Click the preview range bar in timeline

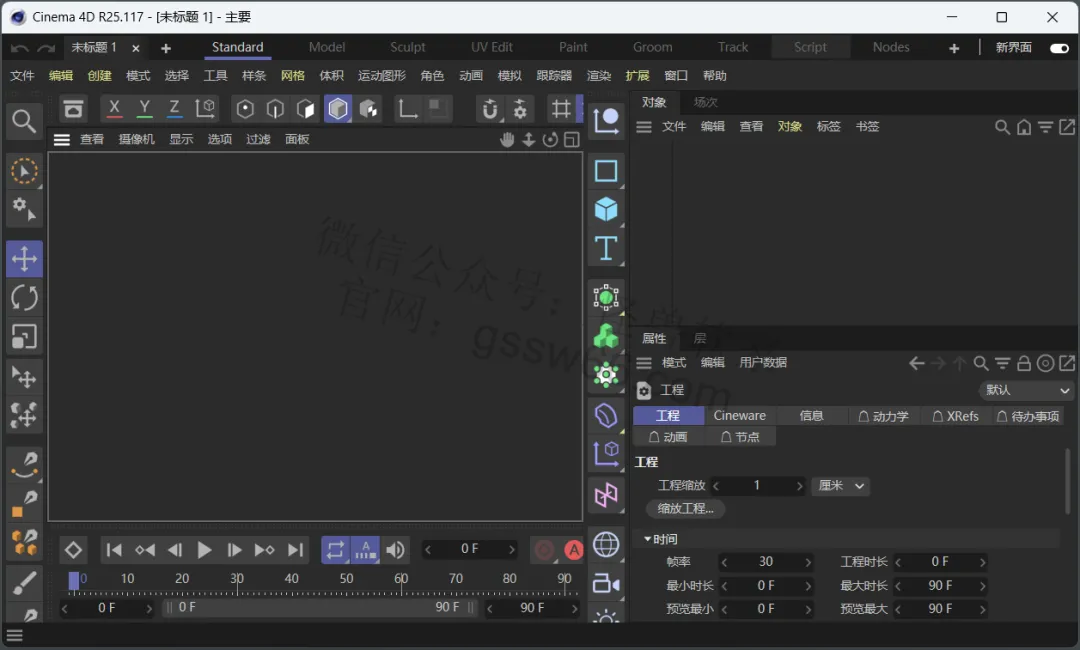[320, 607]
